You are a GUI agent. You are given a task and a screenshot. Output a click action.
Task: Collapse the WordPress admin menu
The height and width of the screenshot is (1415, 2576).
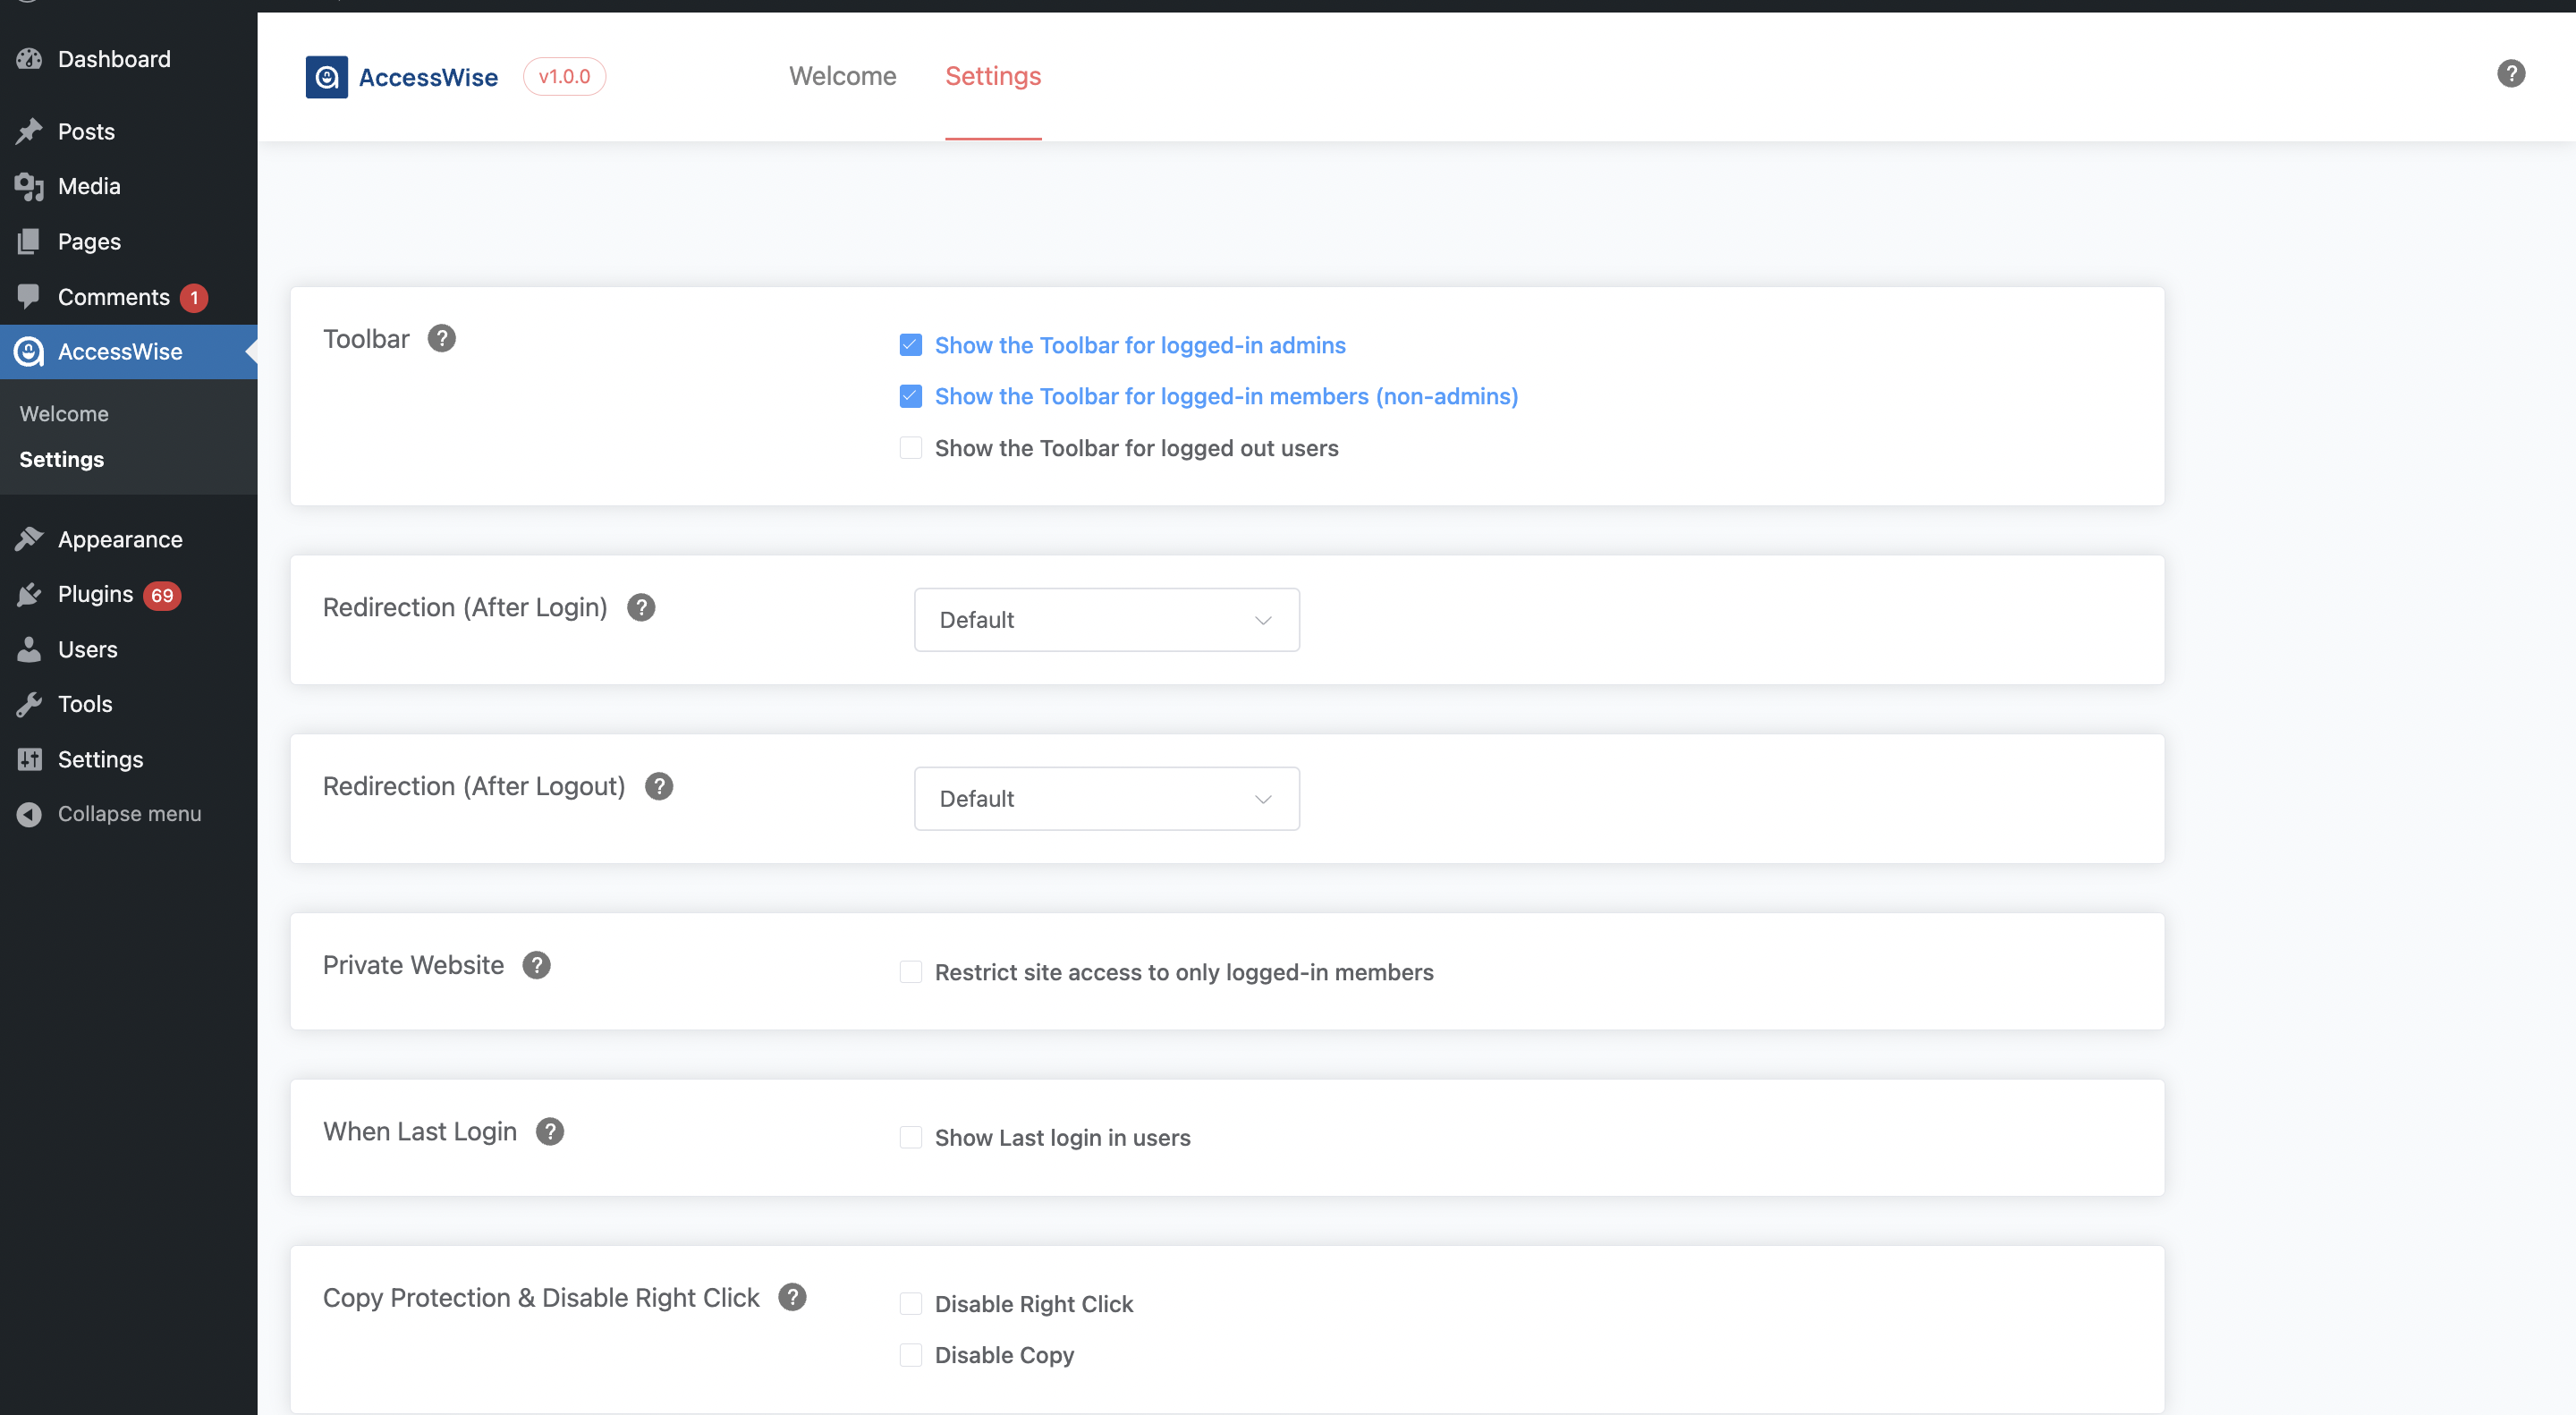pyautogui.click(x=128, y=814)
